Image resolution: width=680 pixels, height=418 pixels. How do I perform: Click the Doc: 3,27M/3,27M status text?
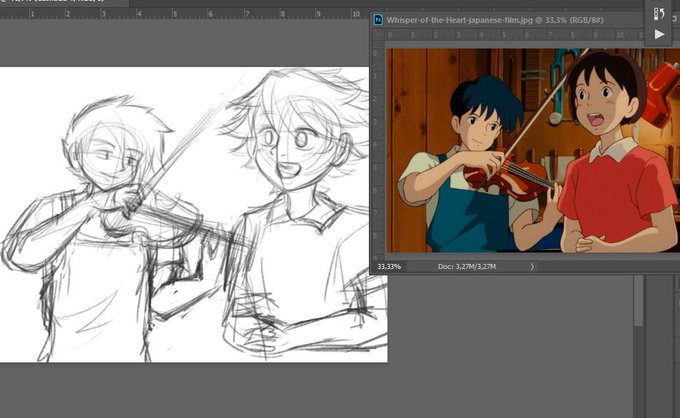click(x=467, y=267)
